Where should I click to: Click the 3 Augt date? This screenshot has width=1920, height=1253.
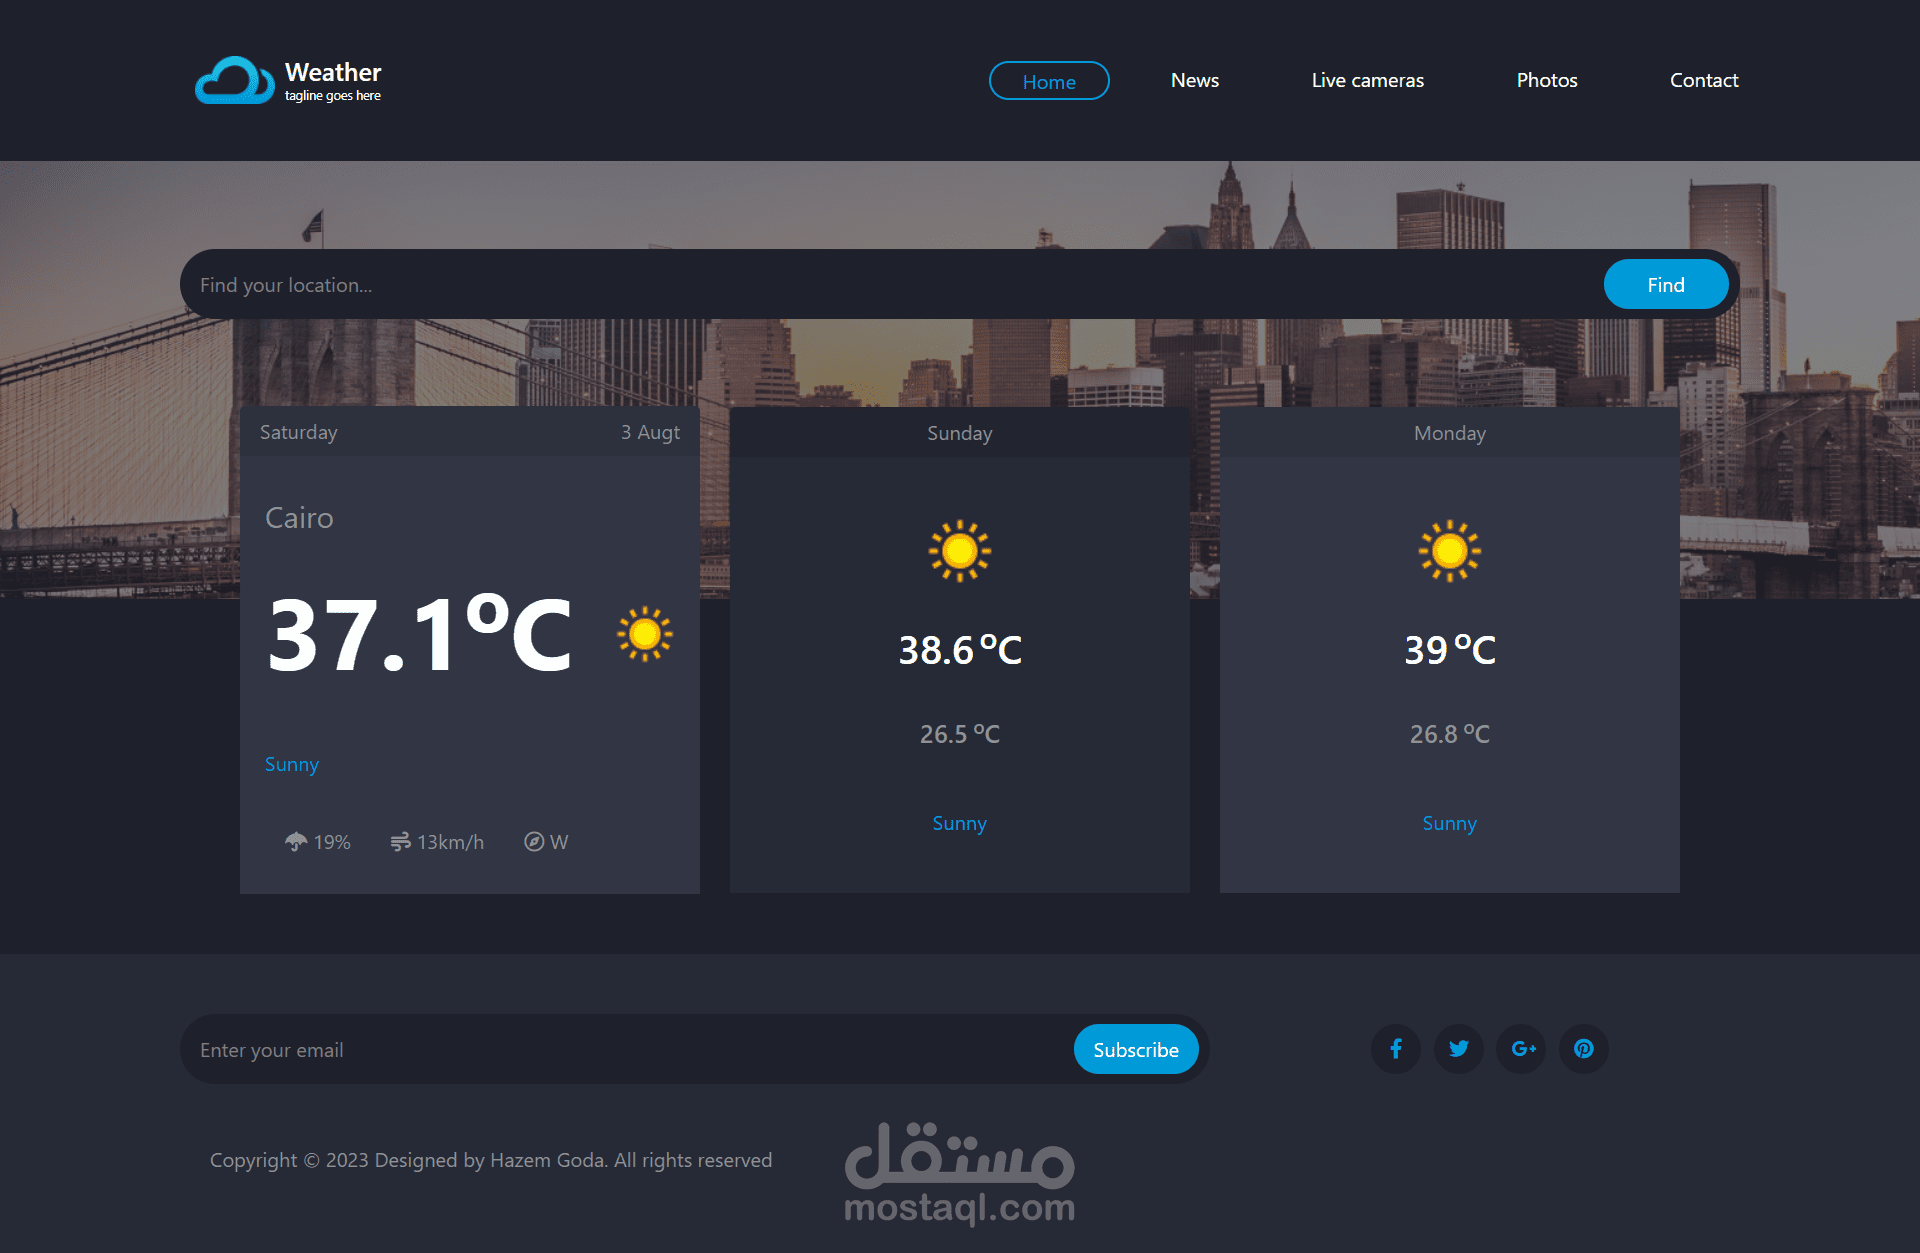click(650, 432)
